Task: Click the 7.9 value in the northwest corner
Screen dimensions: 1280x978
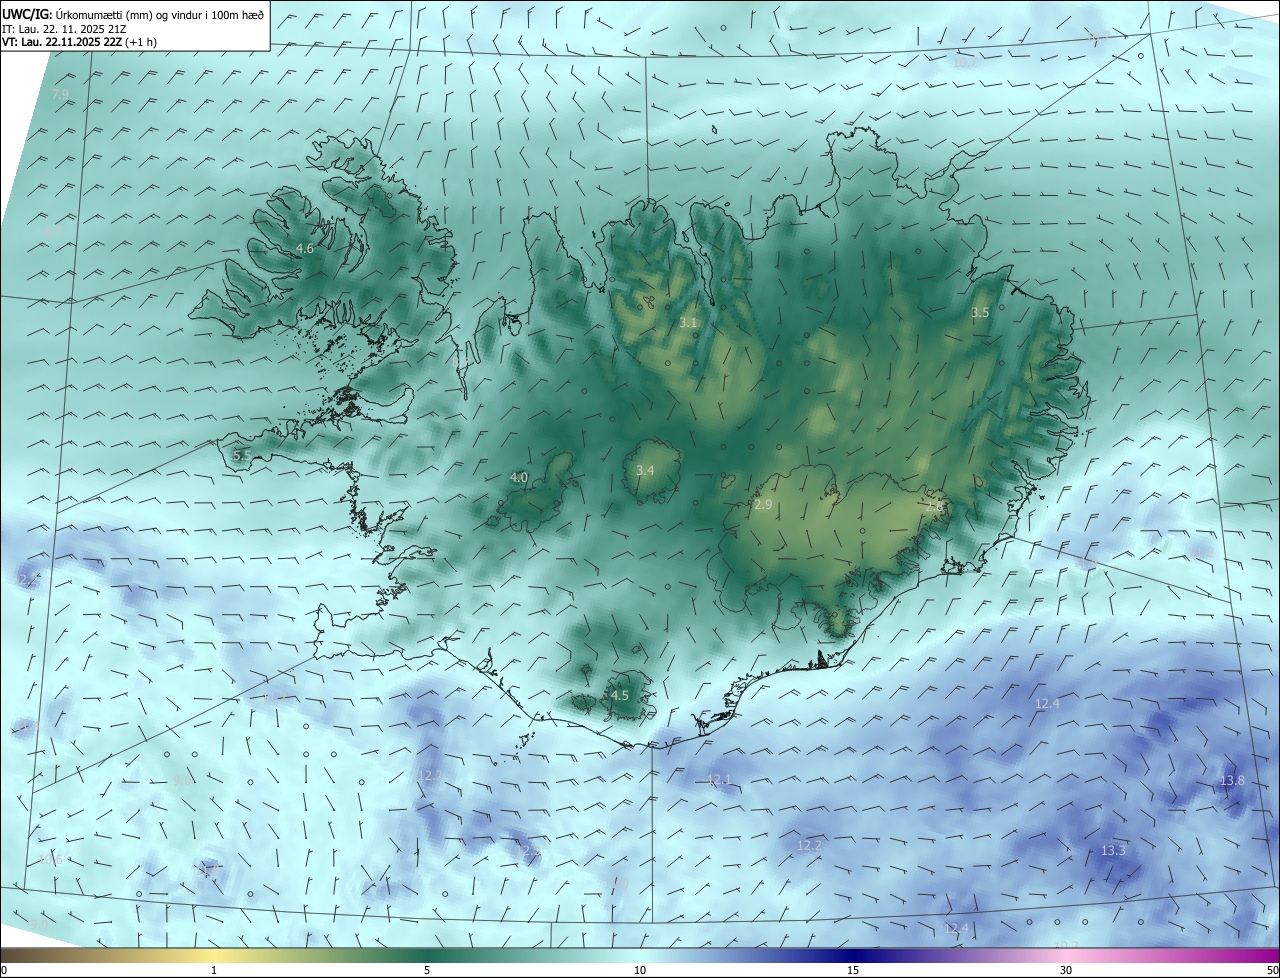Action: click(60, 95)
